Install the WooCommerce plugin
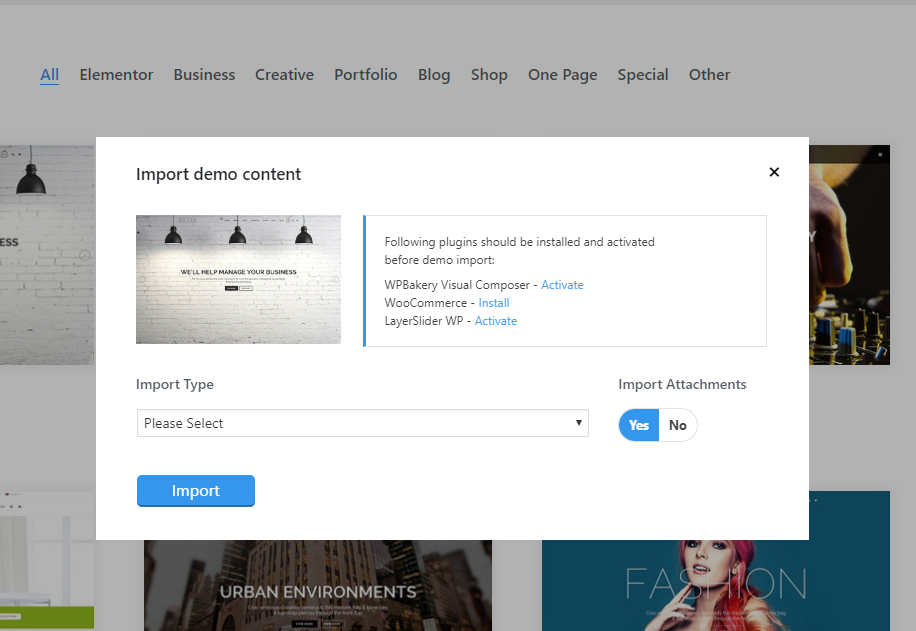916x631 pixels. coord(494,303)
